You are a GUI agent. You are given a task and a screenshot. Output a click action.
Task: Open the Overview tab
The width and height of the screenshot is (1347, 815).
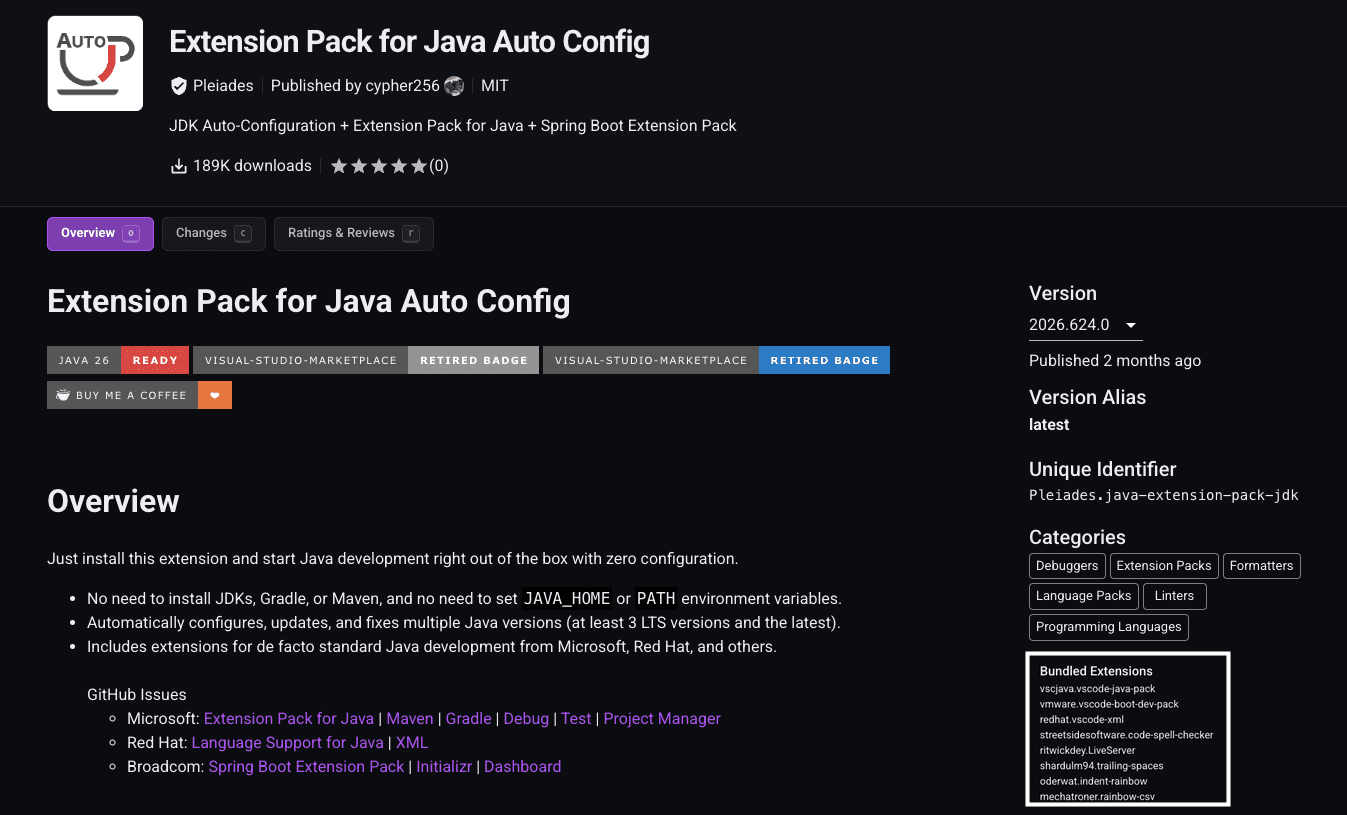point(100,233)
